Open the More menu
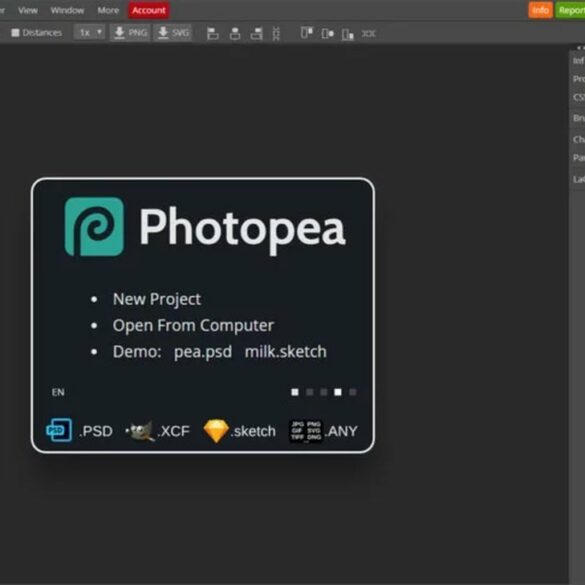Viewport: 585px width, 585px height. (108, 10)
